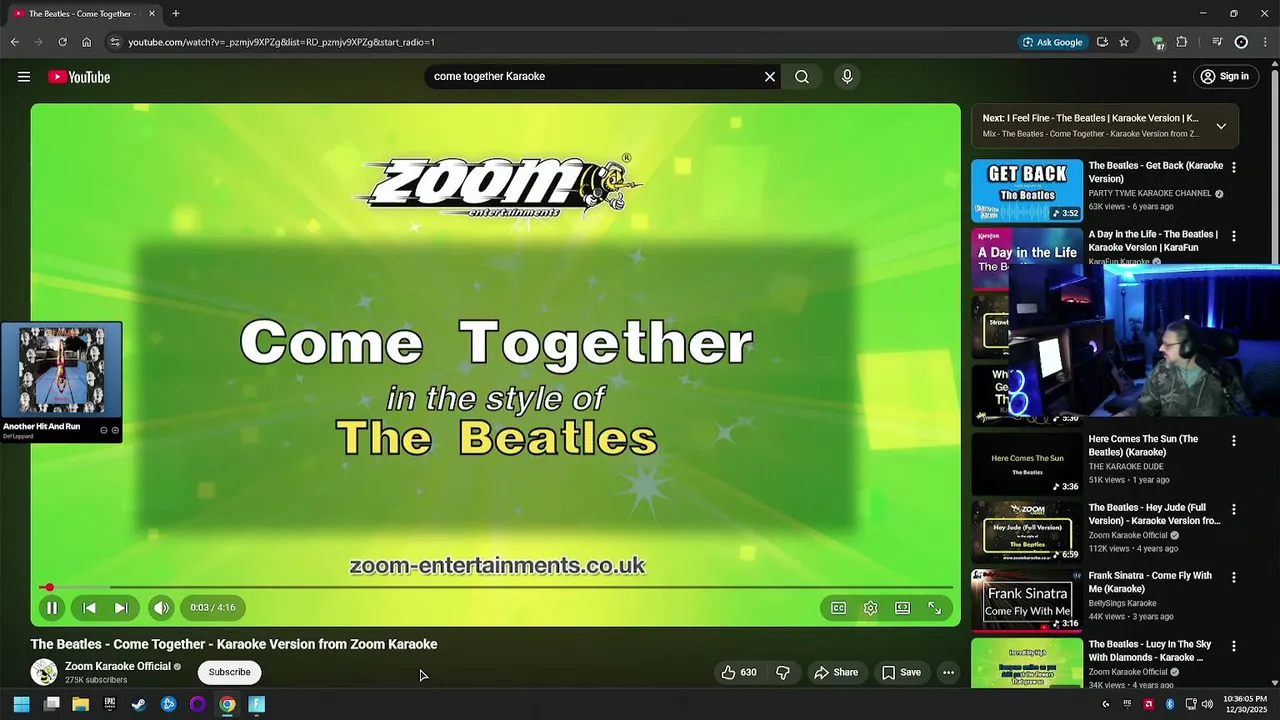This screenshot has height=720, width=1280.
Task: Dislike the Come Together karaoke video
Action: click(x=783, y=672)
